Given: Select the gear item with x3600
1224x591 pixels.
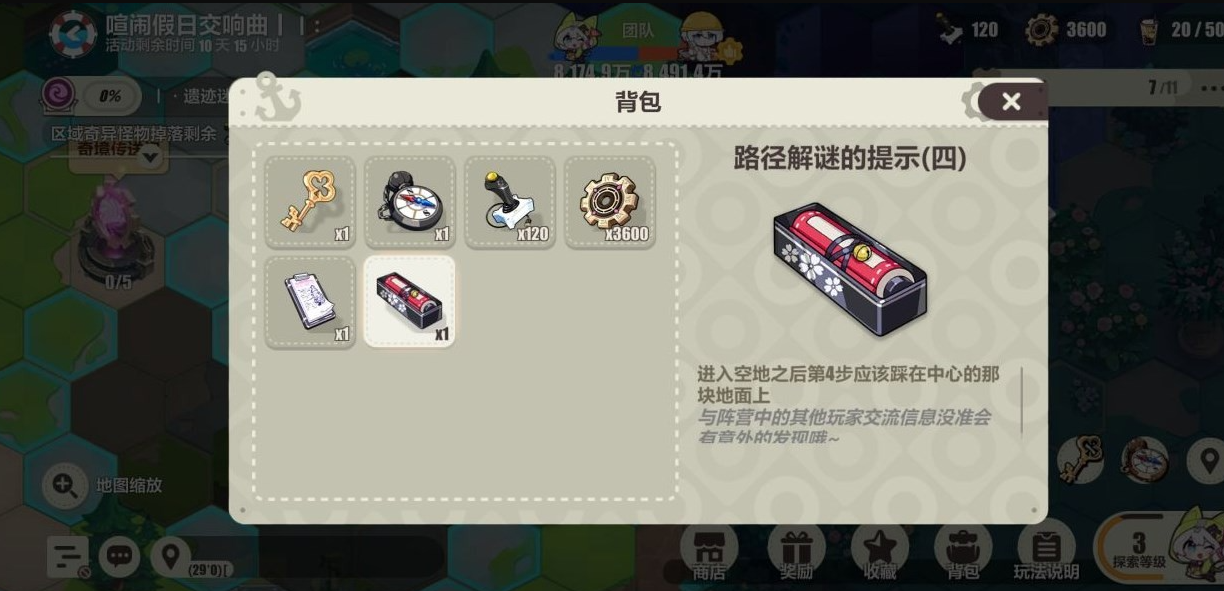Looking at the screenshot, I should point(610,202).
